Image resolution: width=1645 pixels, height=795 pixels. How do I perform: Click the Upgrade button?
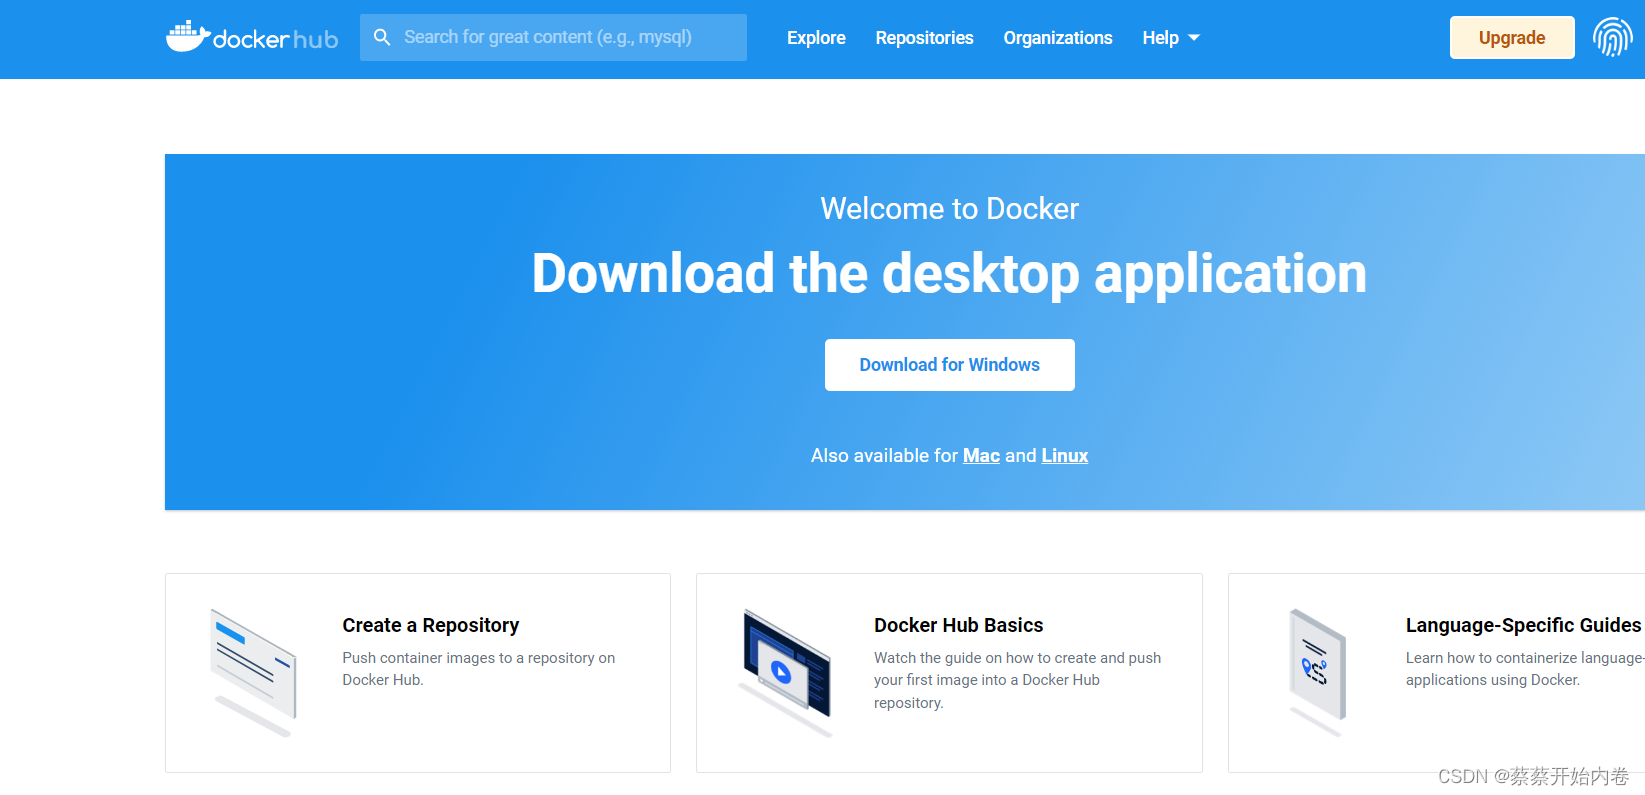1512,38
